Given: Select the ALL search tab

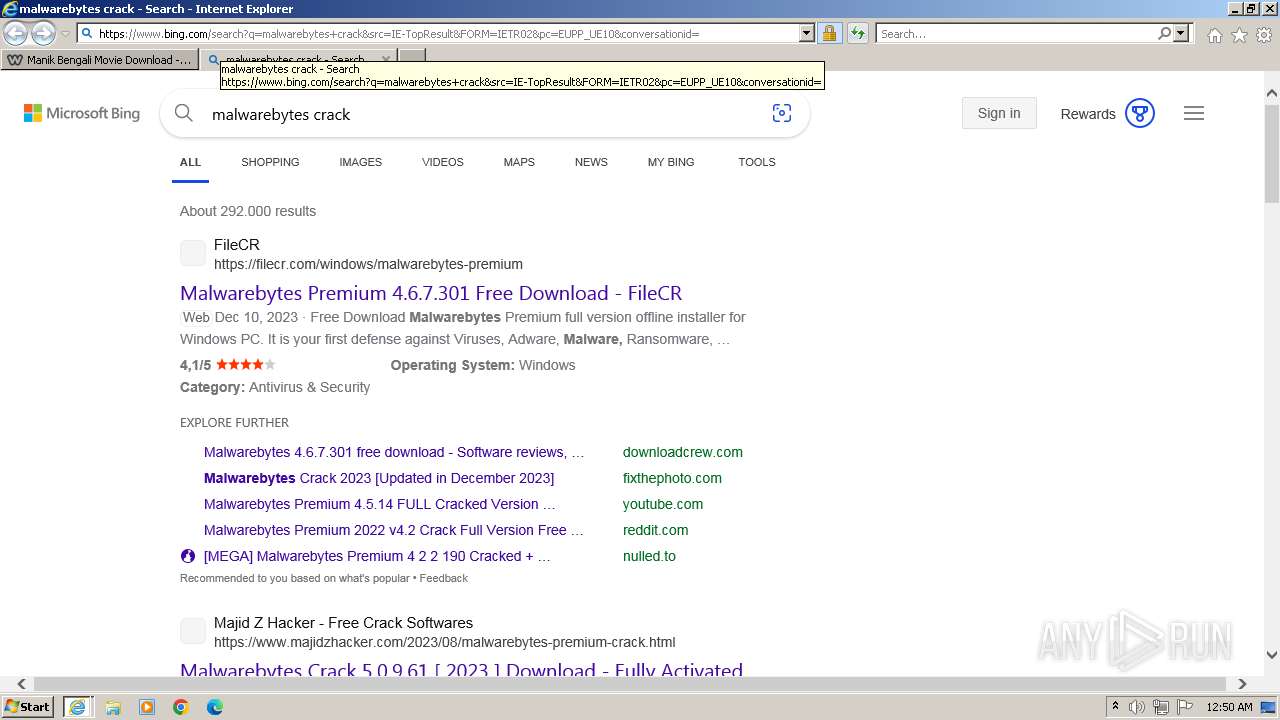Looking at the screenshot, I should point(190,162).
